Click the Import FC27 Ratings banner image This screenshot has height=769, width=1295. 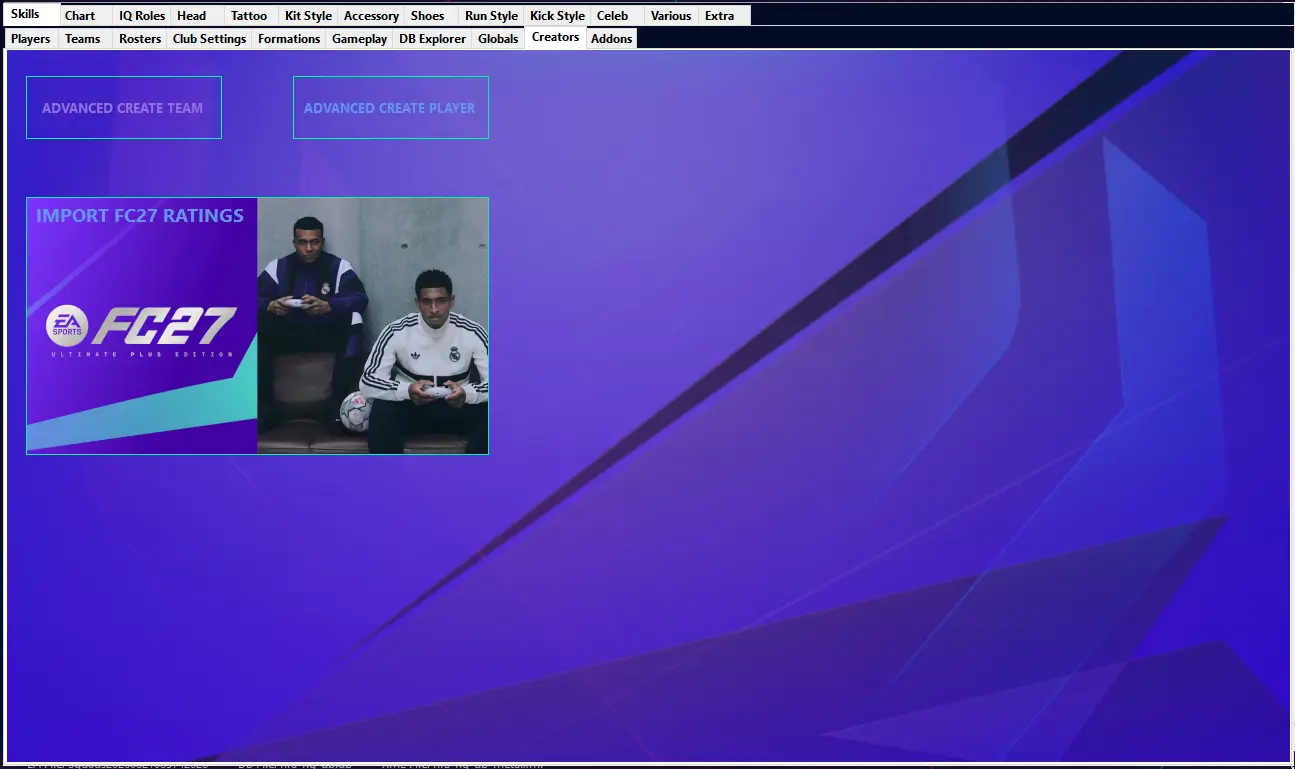(257, 326)
